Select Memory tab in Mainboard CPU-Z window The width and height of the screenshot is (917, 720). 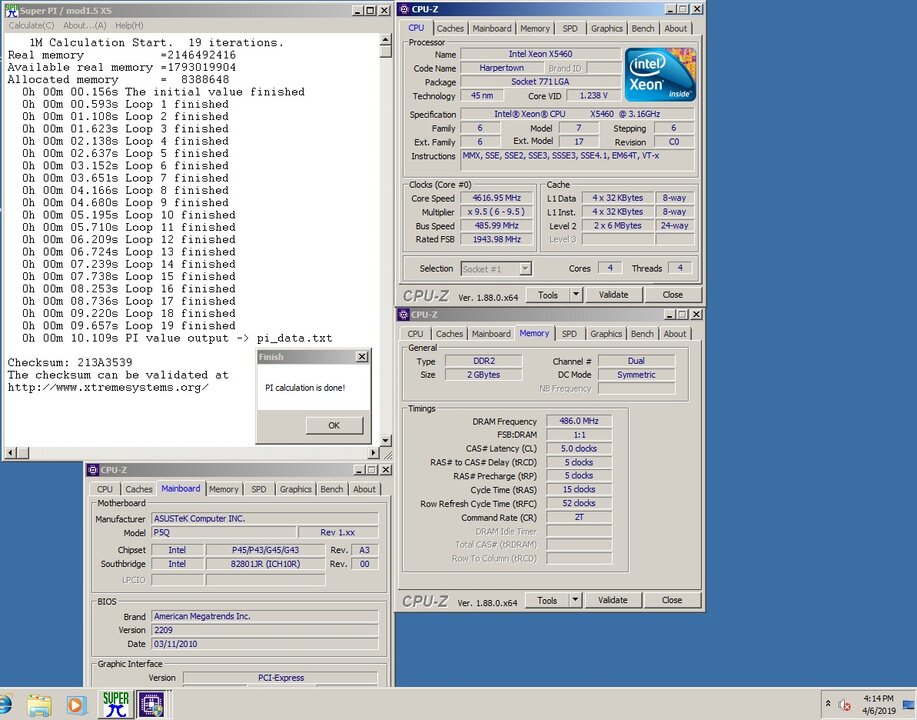tap(223, 489)
